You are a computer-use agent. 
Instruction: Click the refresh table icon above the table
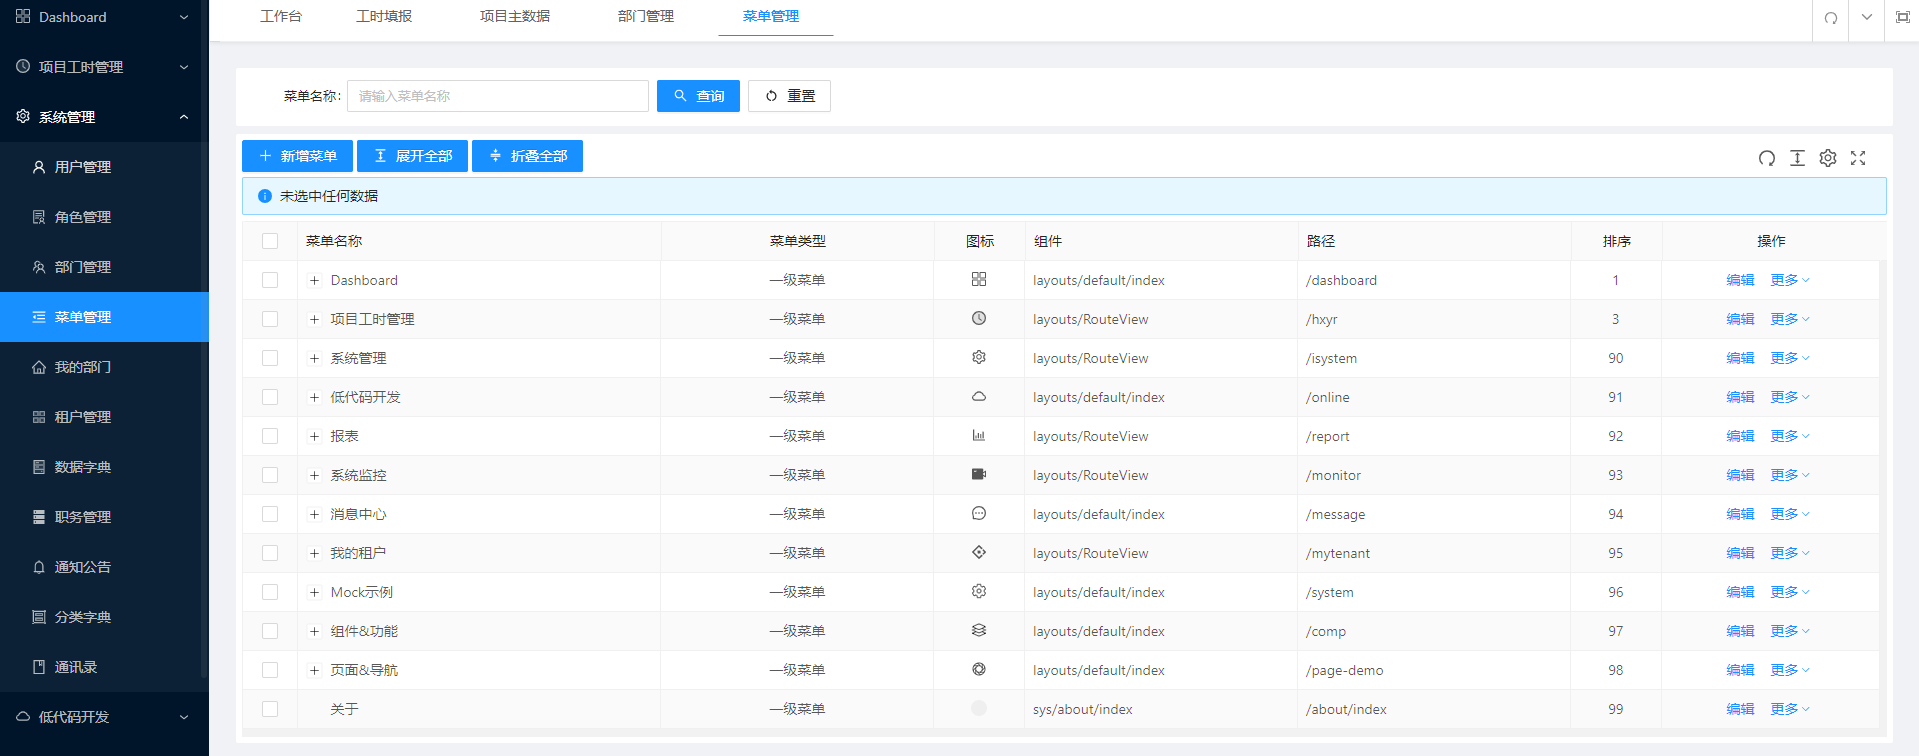1767,158
